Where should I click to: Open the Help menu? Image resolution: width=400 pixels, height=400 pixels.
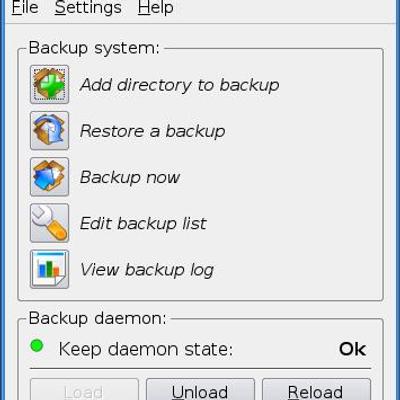tap(156, 7)
